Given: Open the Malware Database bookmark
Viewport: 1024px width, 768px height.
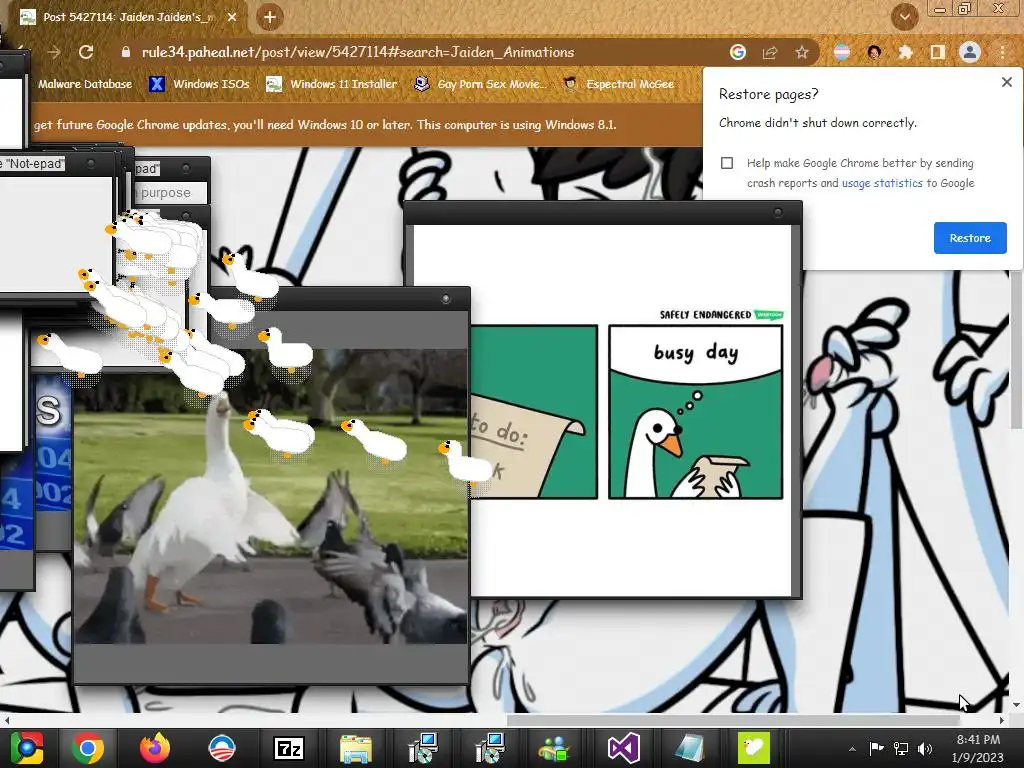Looking at the screenshot, I should pos(85,84).
